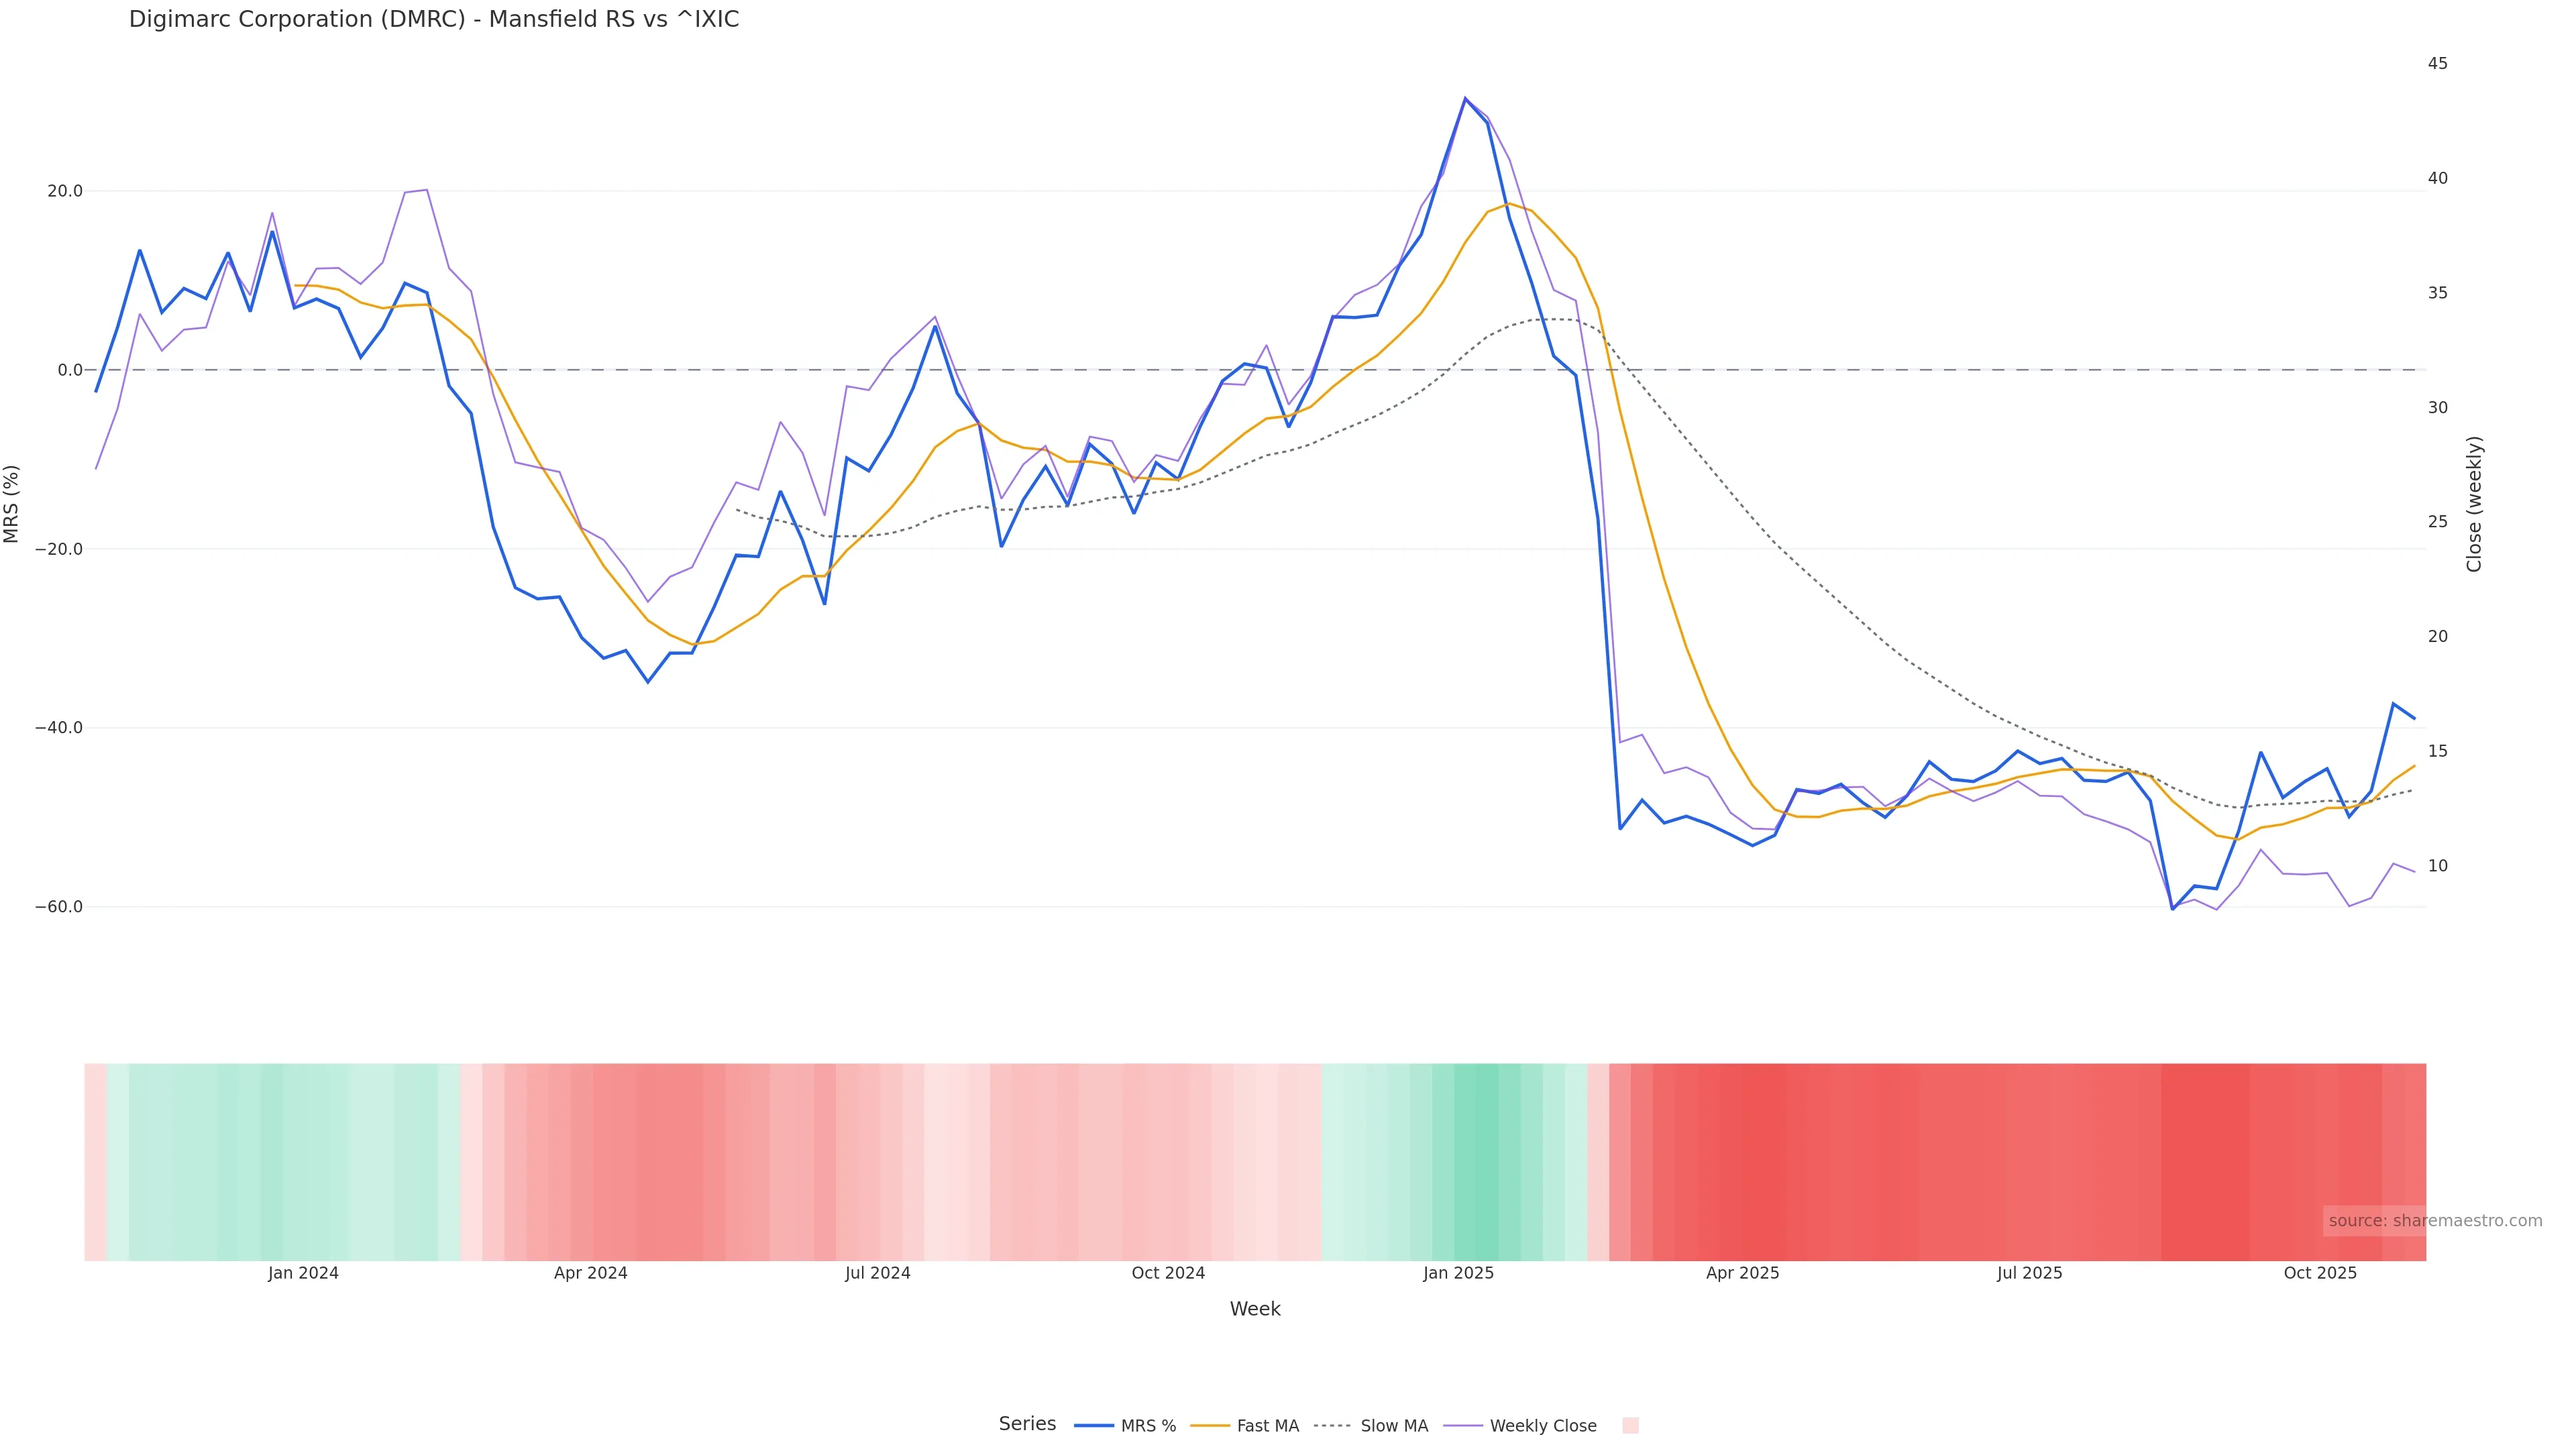The height and width of the screenshot is (1449, 2576).
Task: Select the Jan 2025 x-axis tick label
Action: tap(1458, 1274)
